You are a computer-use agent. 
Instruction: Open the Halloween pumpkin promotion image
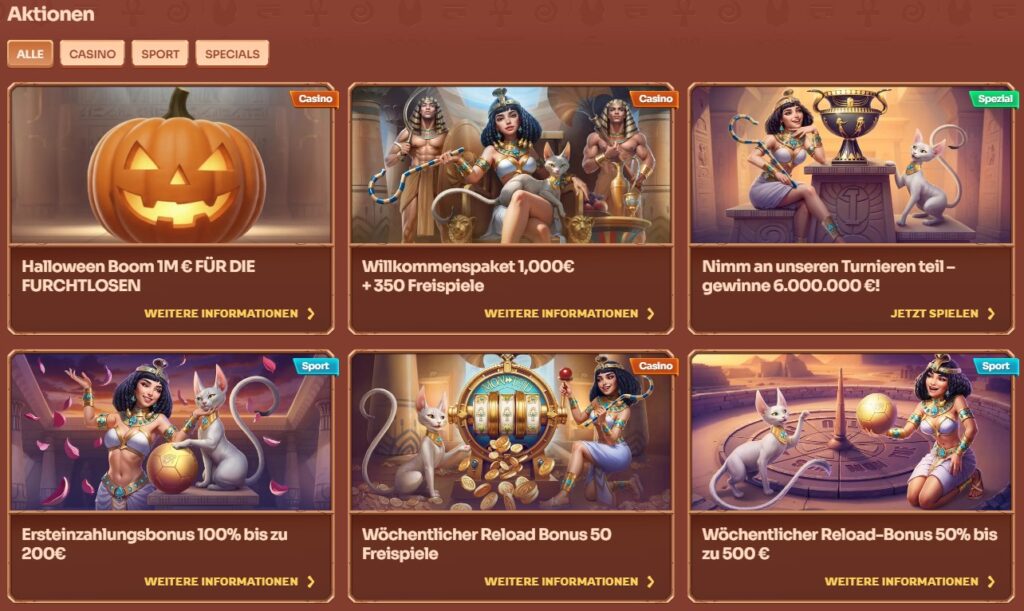[171, 164]
